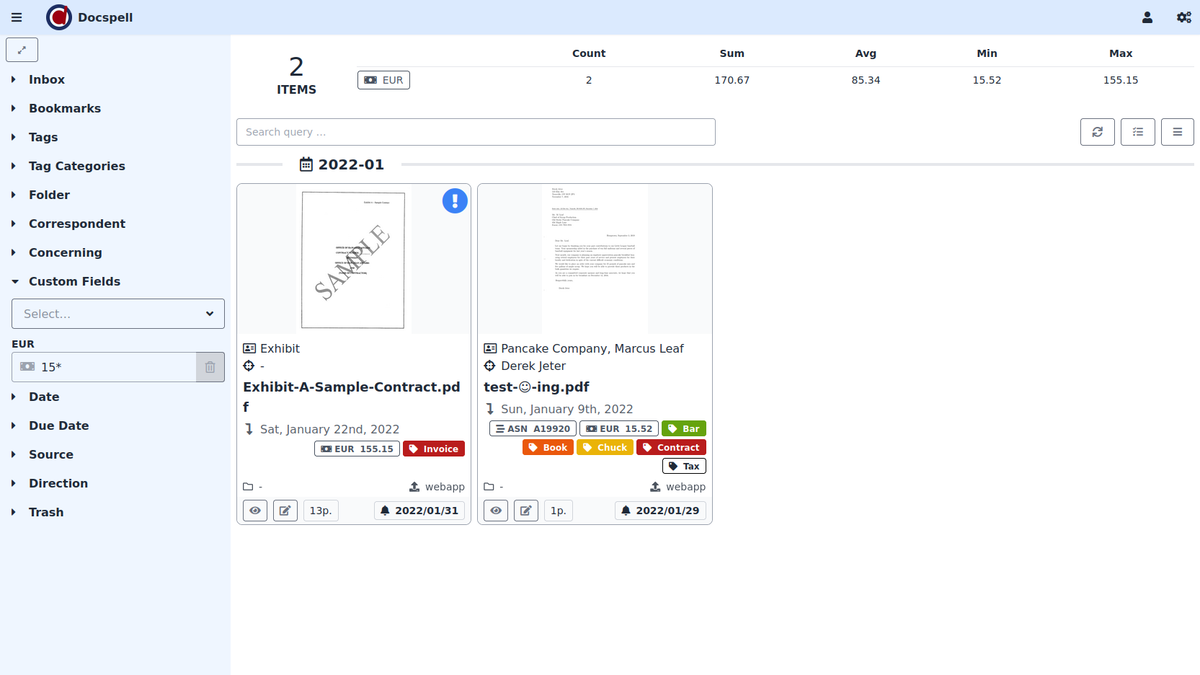This screenshot has height=675, width=1200.
Task: Click the green Bar tag label
Action: pyautogui.click(x=684, y=429)
